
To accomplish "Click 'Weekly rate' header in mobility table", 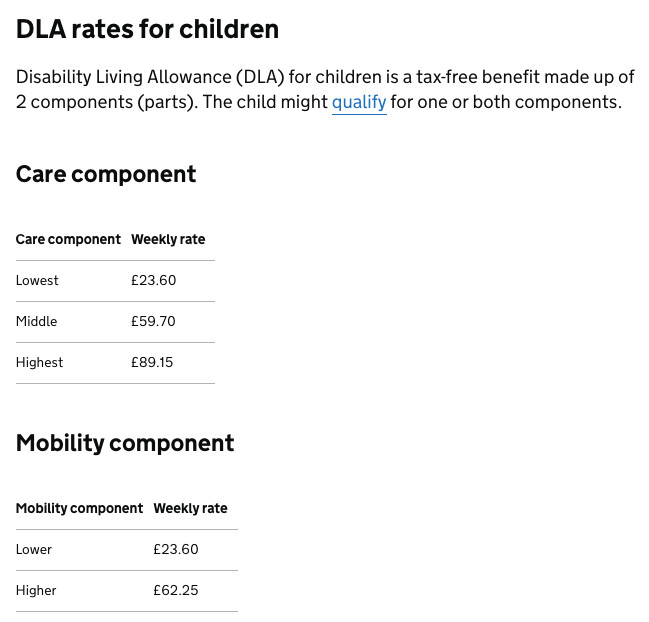I will (190, 508).
